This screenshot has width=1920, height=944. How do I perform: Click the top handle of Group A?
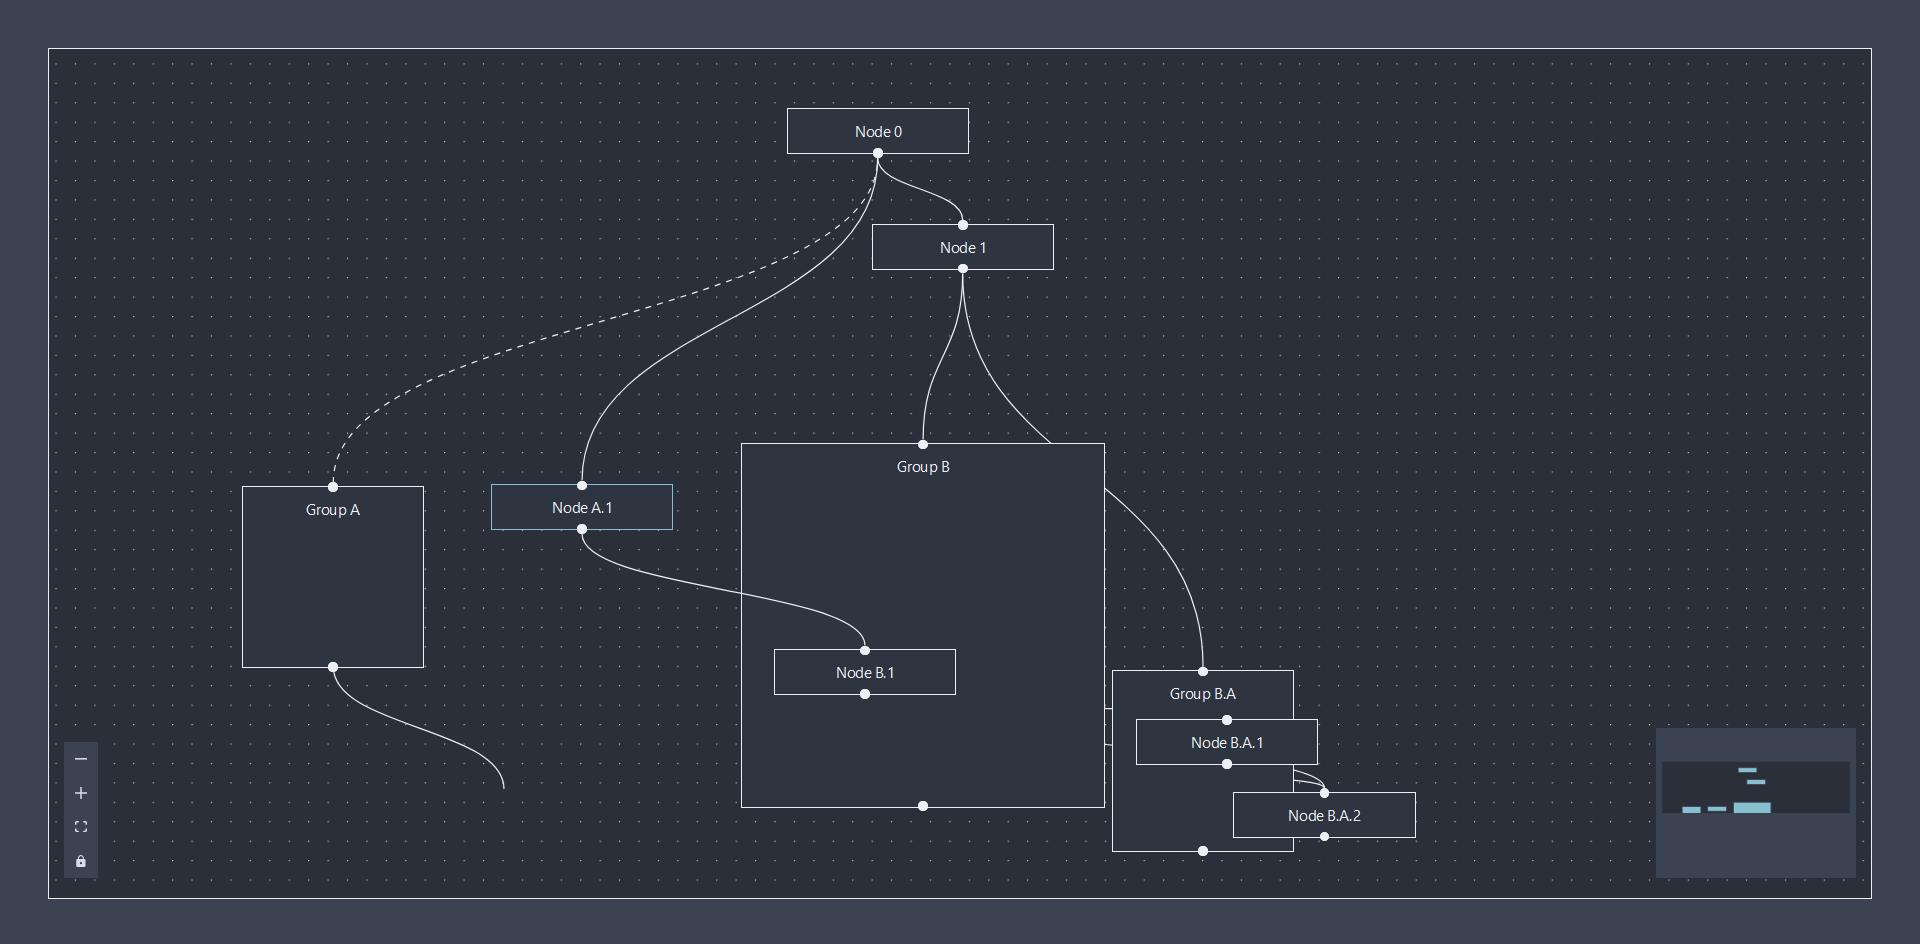(x=333, y=487)
